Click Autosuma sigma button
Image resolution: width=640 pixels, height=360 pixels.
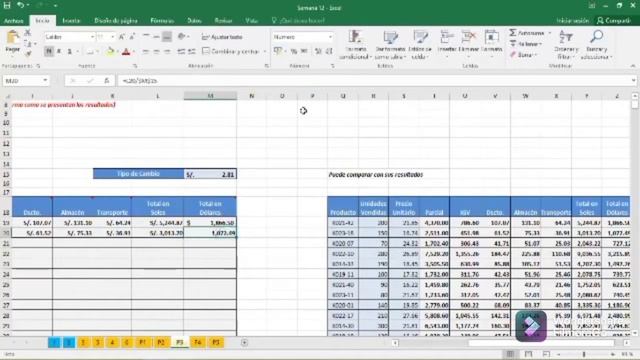pos(527,33)
